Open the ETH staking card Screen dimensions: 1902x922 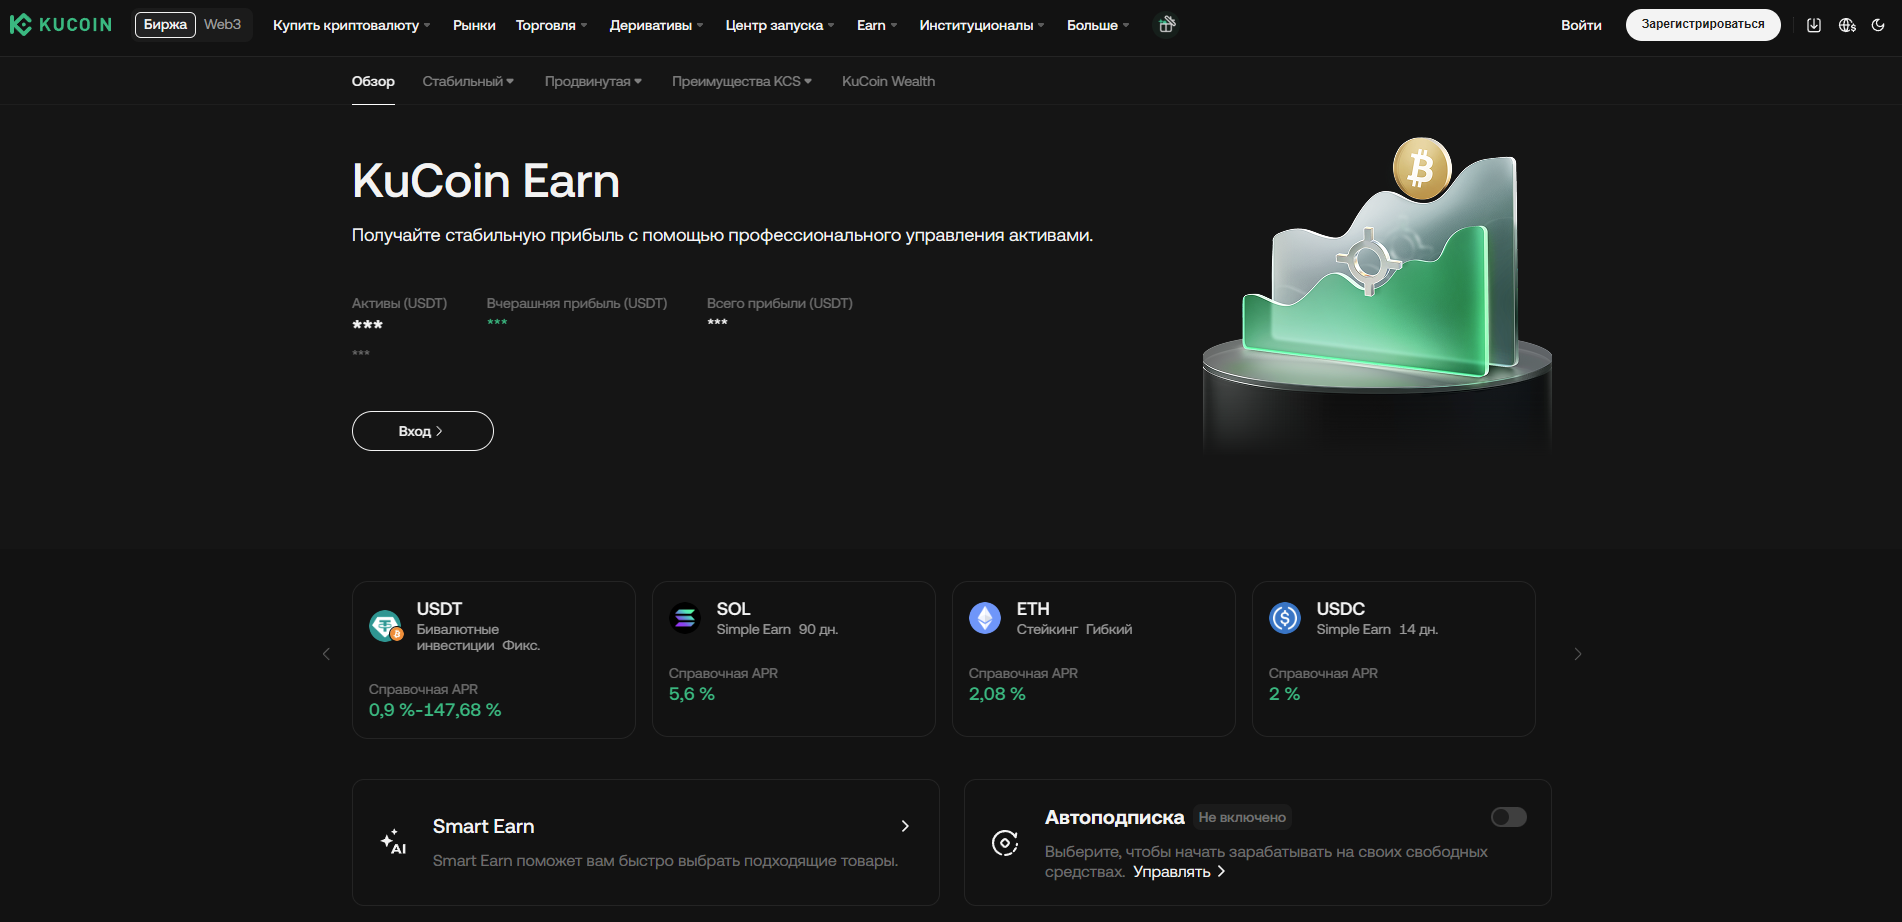[1094, 659]
